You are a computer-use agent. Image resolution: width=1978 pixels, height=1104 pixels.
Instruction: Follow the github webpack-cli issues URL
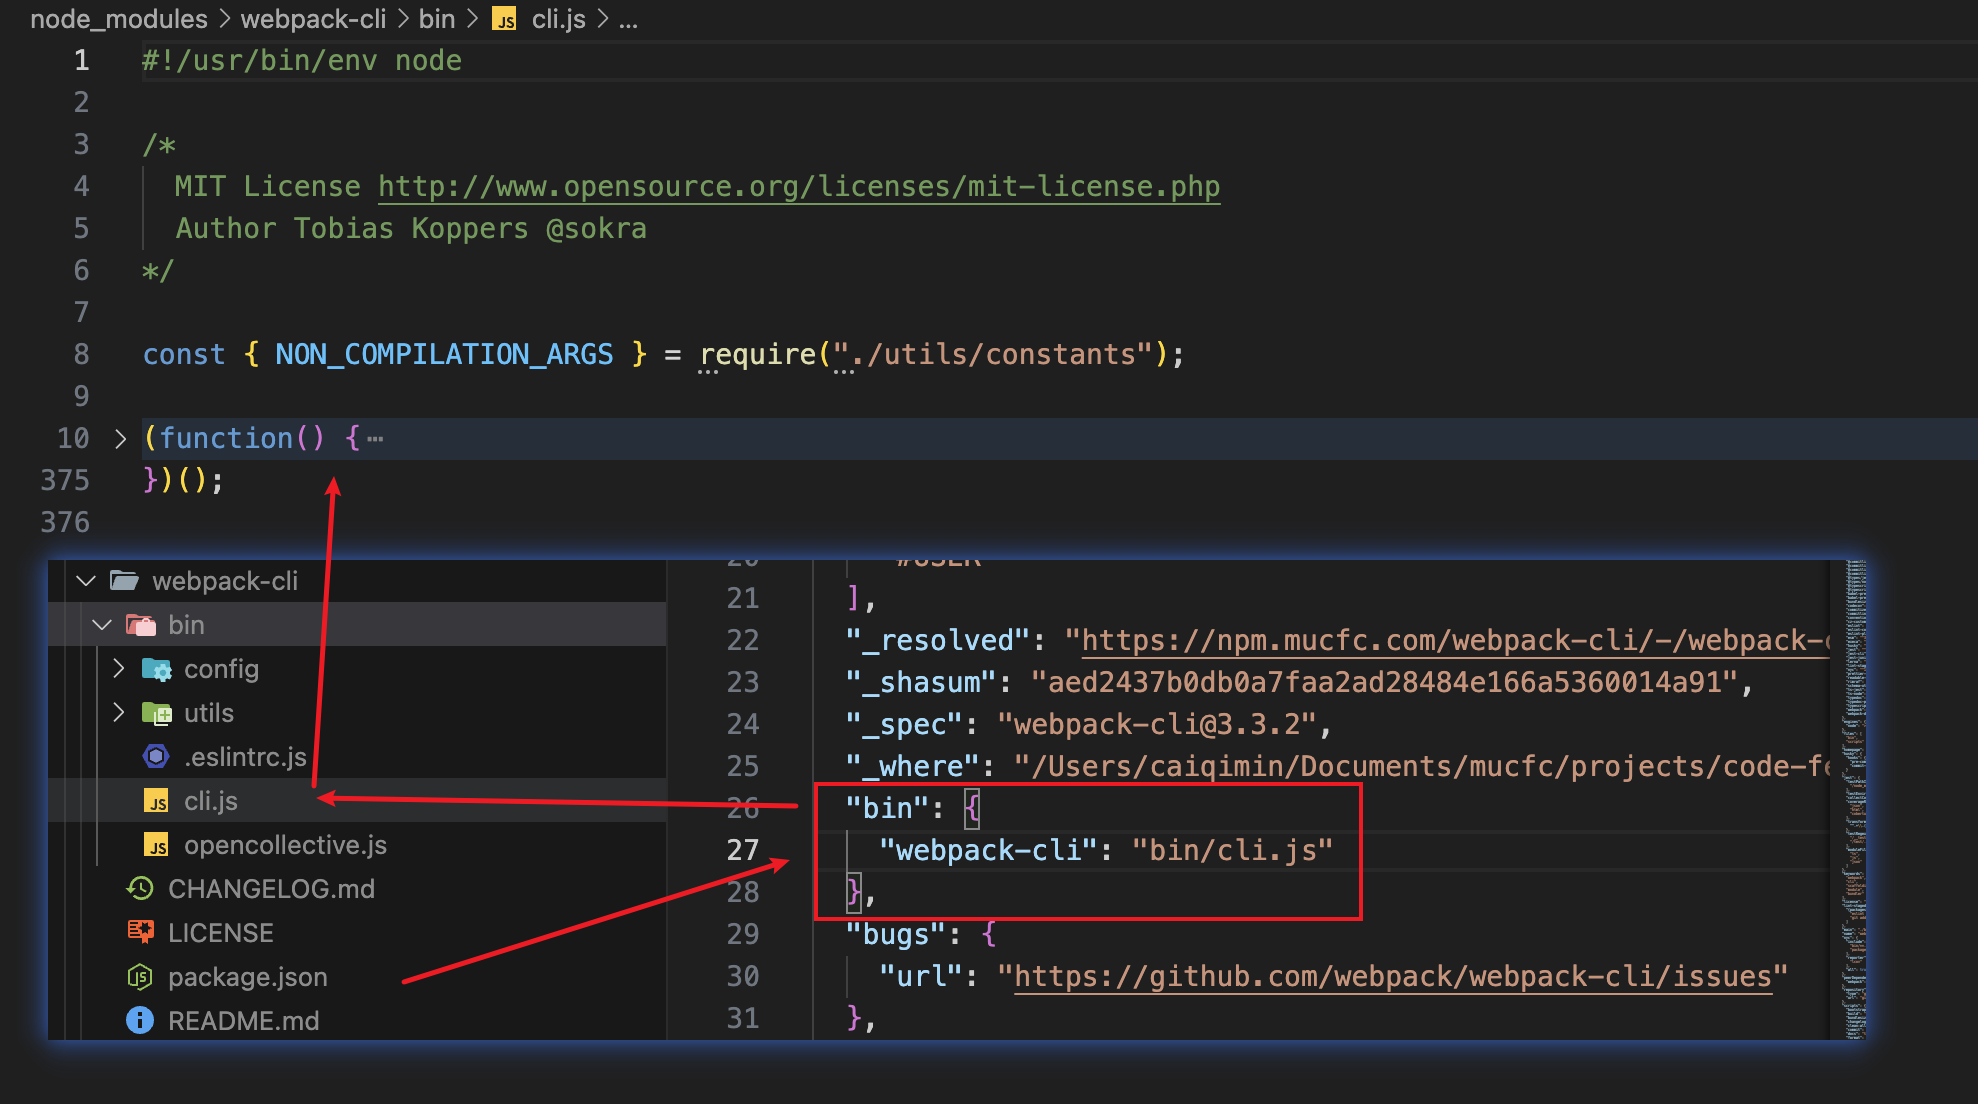1393,977
